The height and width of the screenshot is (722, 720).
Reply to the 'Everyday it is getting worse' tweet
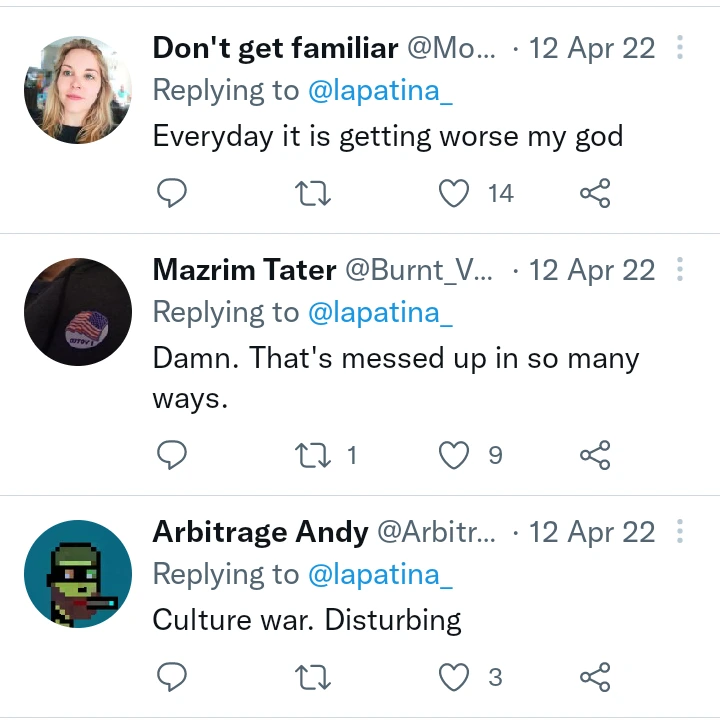pos(173,193)
